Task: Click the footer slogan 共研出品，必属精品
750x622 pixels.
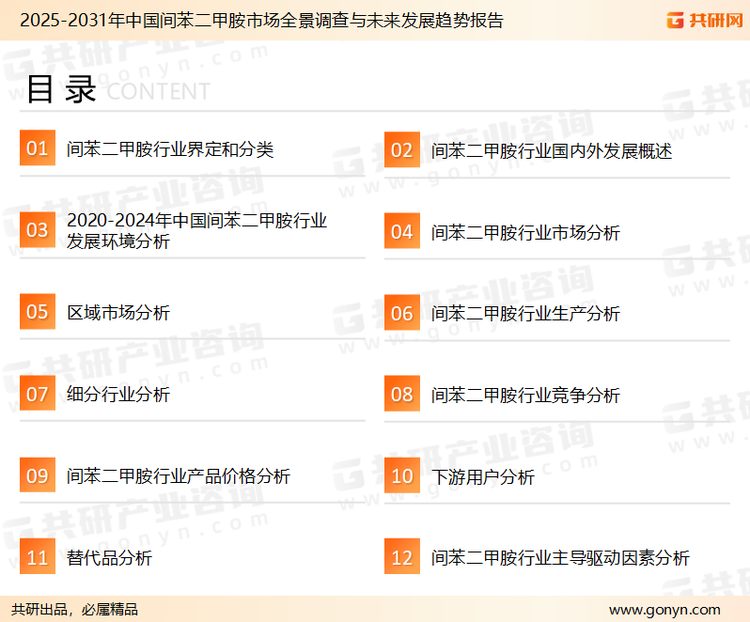Action: (x=75, y=610)
